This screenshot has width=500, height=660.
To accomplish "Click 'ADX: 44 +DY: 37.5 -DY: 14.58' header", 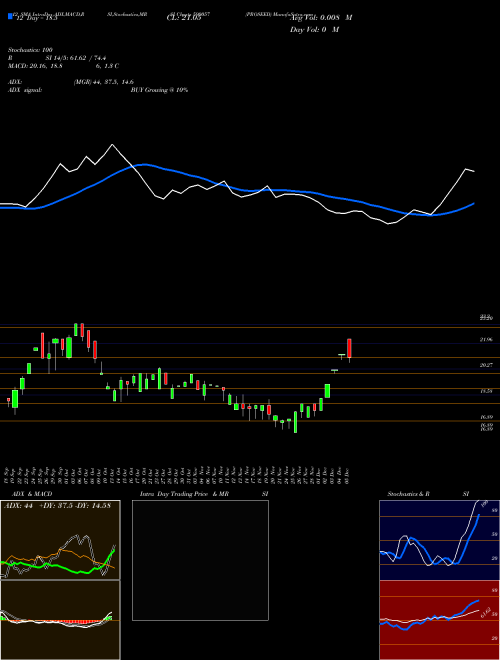I will (x=57, y=506).
